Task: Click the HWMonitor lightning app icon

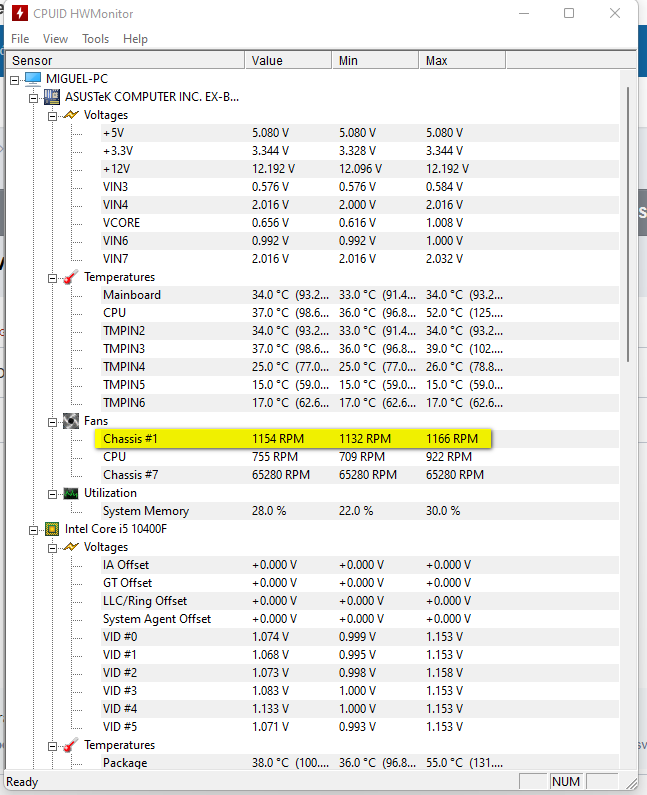Action: [x=20, y=13]
